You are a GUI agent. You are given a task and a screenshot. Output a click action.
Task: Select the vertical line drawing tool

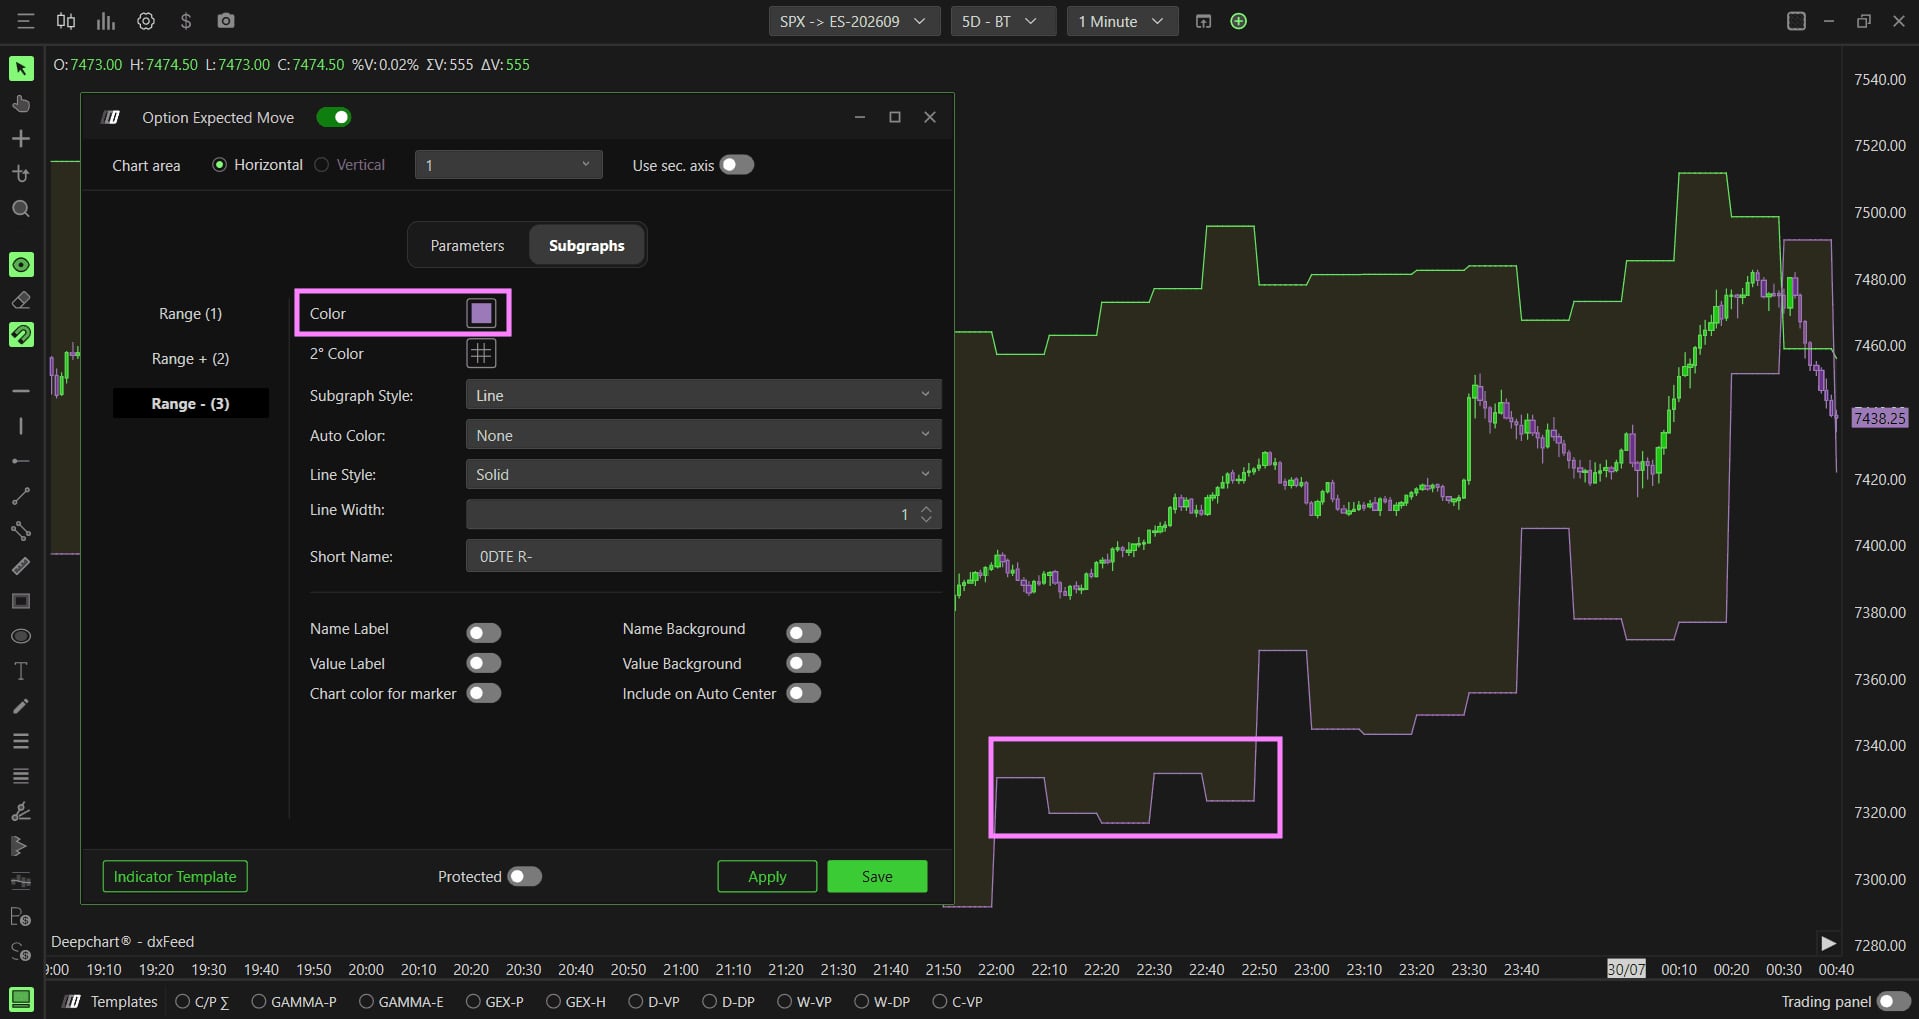(21, 426)
